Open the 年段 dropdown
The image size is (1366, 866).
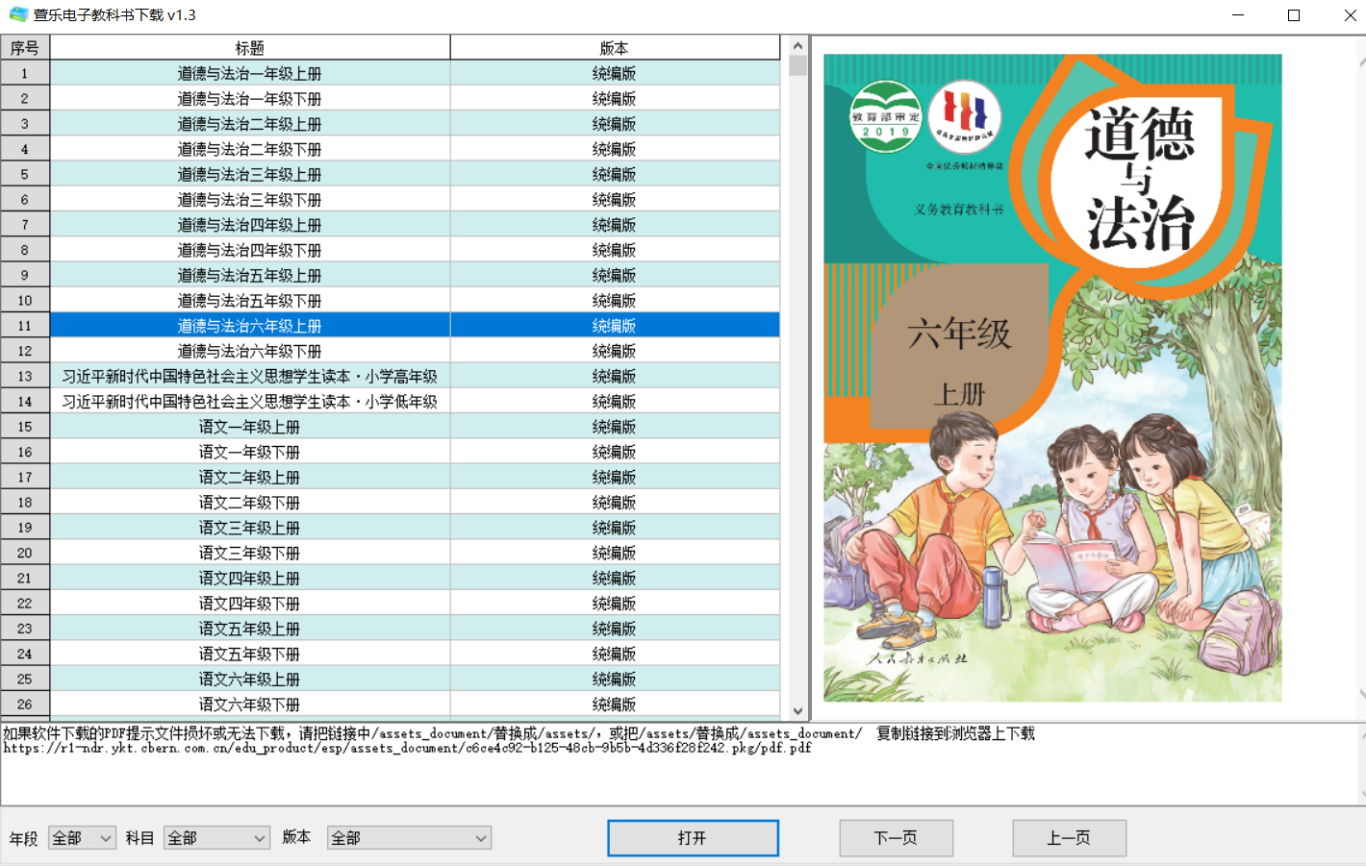pos(82,838)
